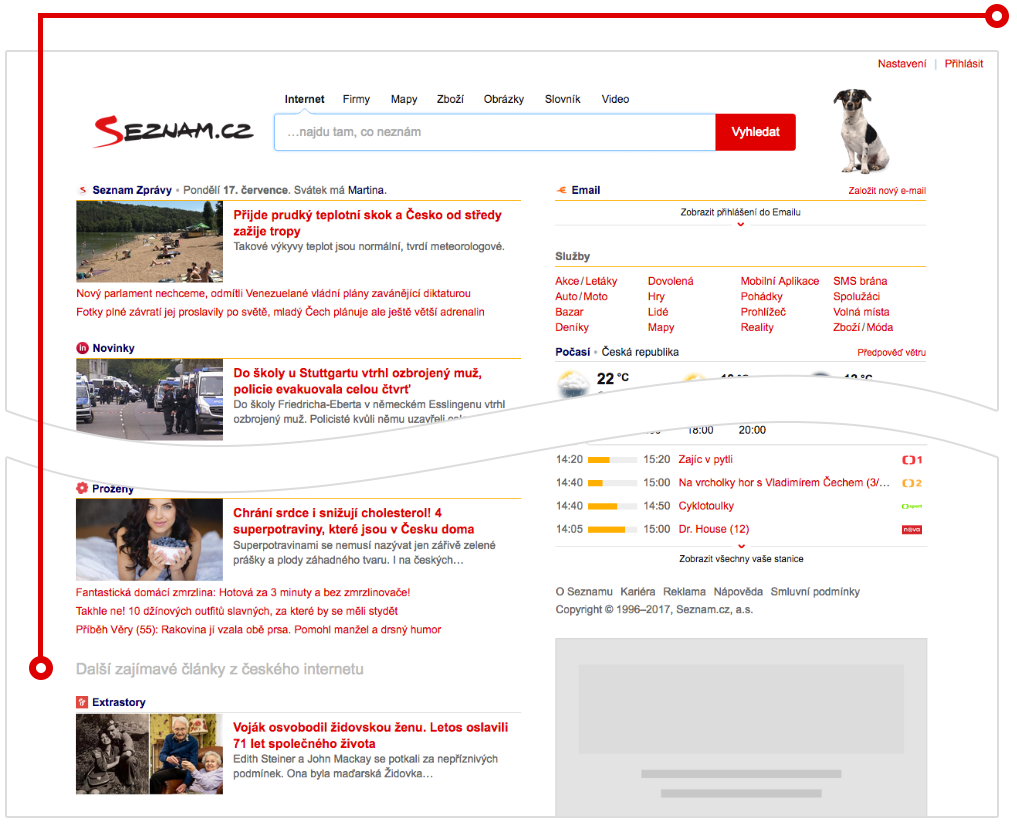Open the Spolužáci service link
The height and width of the screenshot is (830, 1017).
pyautogui.click(x=856, y=296)
